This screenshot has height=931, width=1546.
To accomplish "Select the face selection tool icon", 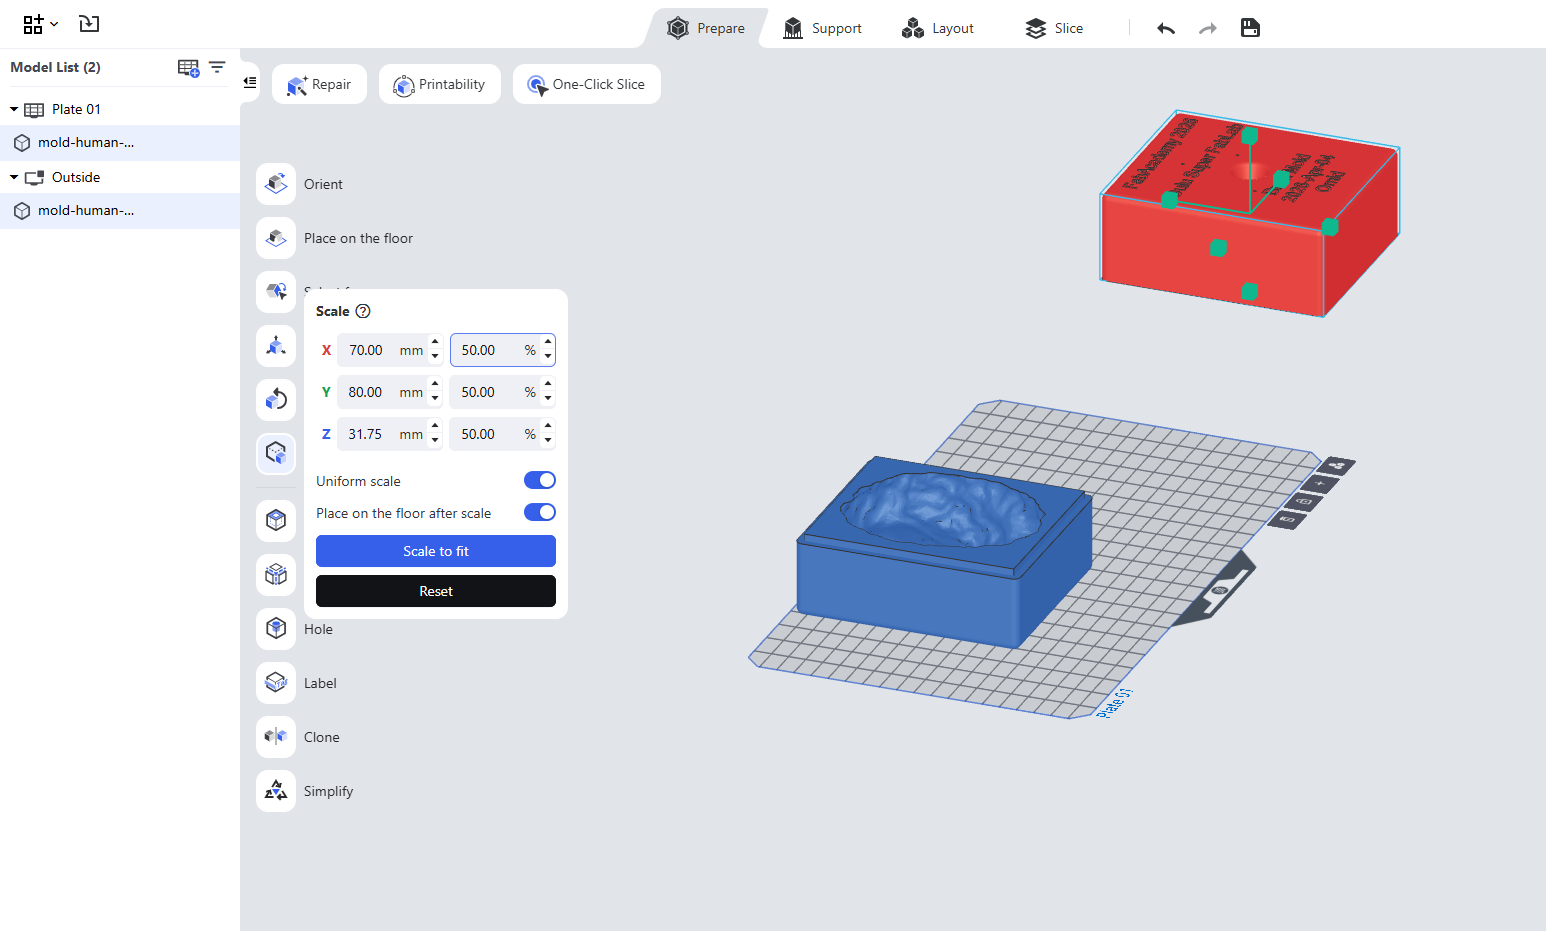I will [x=276, y=292].
